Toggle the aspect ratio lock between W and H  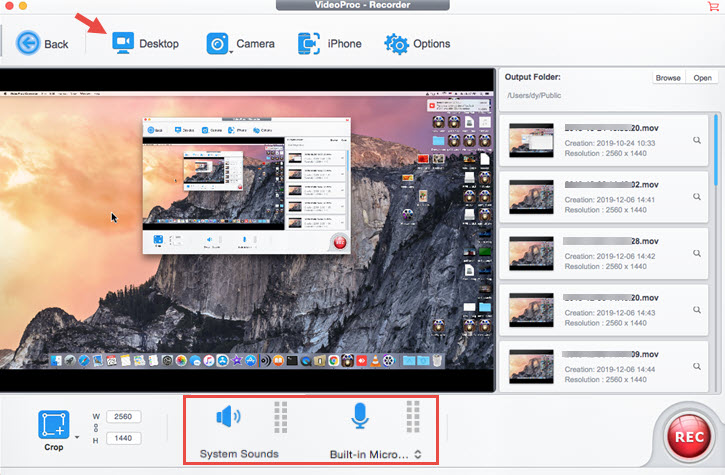(96, 427)
